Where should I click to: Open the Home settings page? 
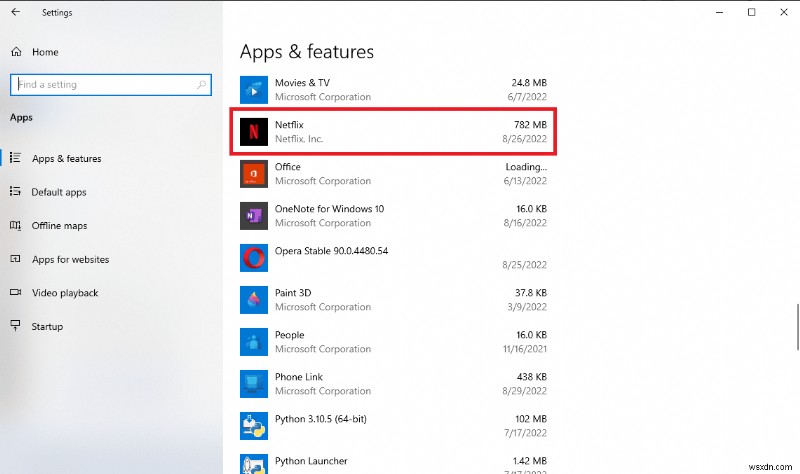[45, 51]
